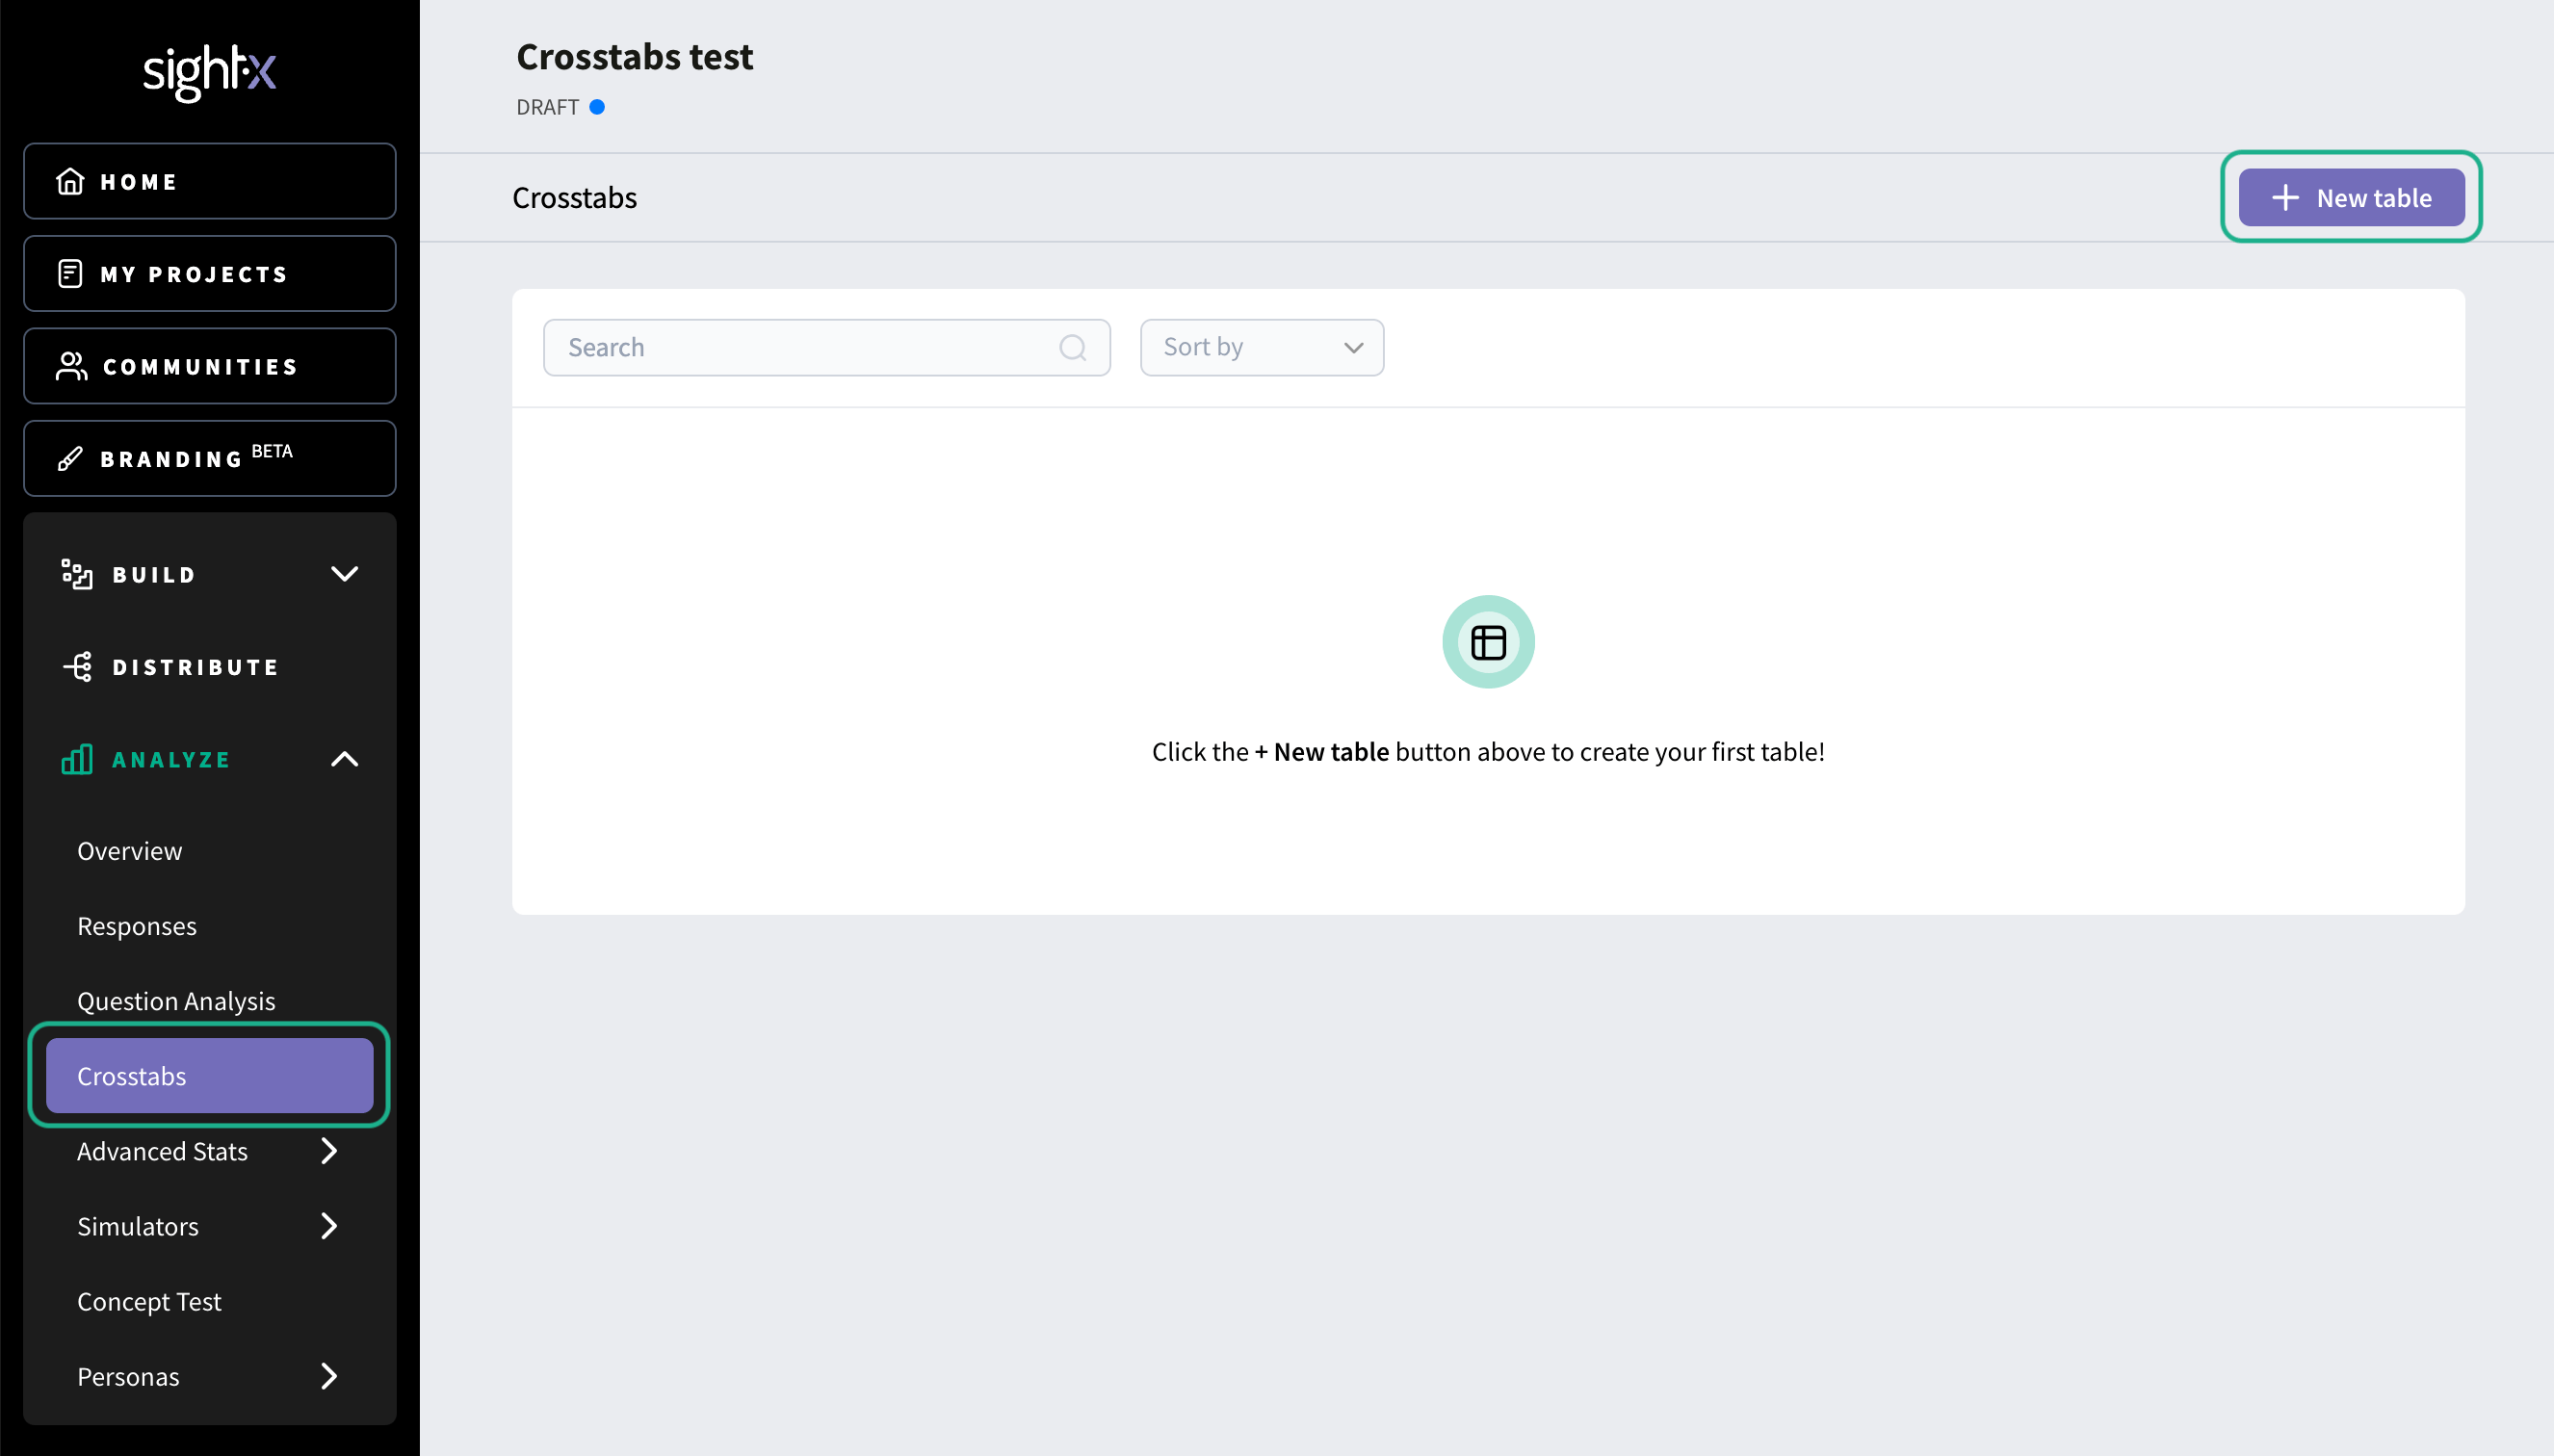Open Communities

tap(210, 366)
